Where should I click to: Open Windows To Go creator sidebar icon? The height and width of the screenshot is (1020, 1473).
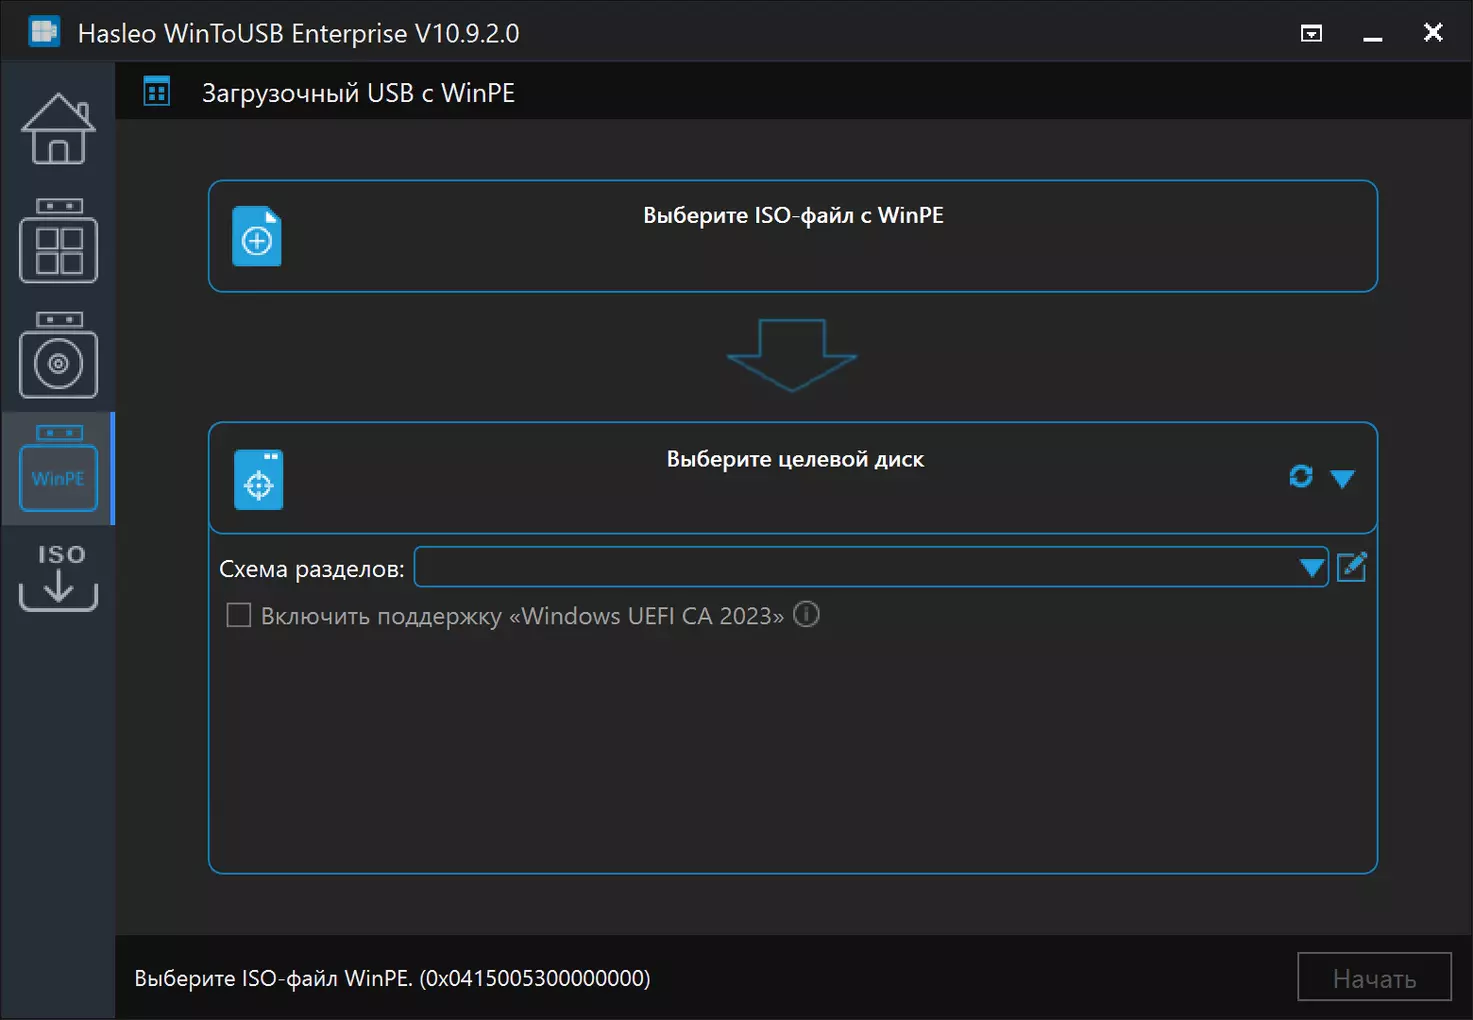pos(58,241)
